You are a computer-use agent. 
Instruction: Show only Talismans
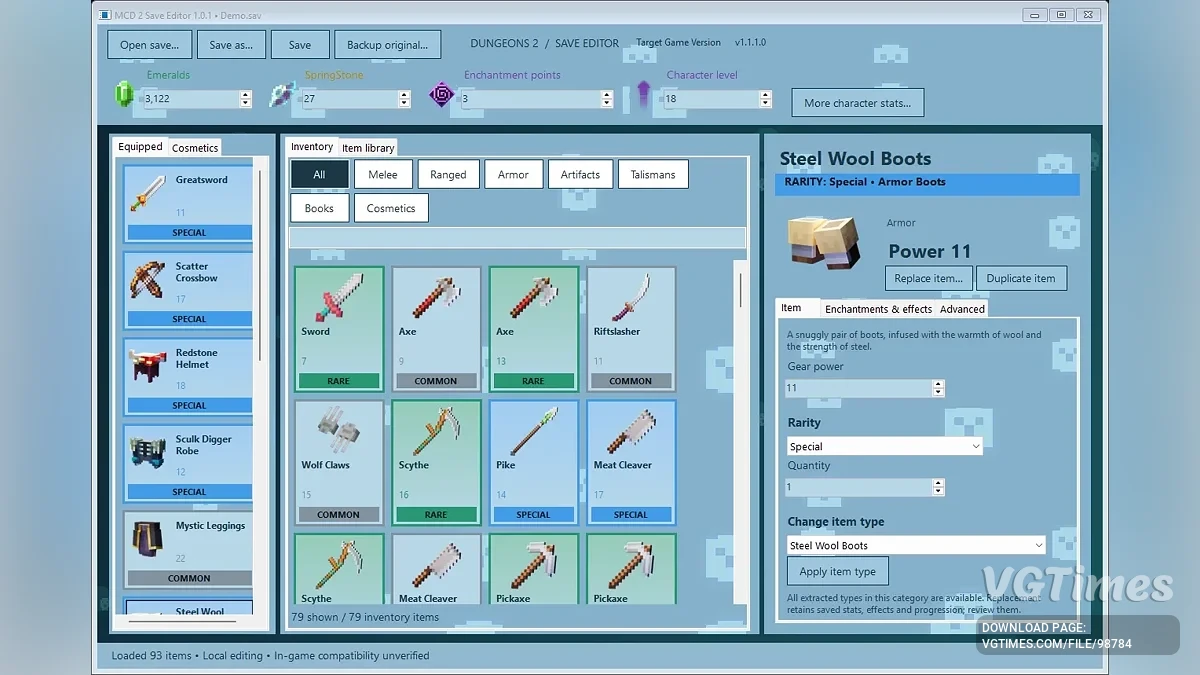point(653,174)
